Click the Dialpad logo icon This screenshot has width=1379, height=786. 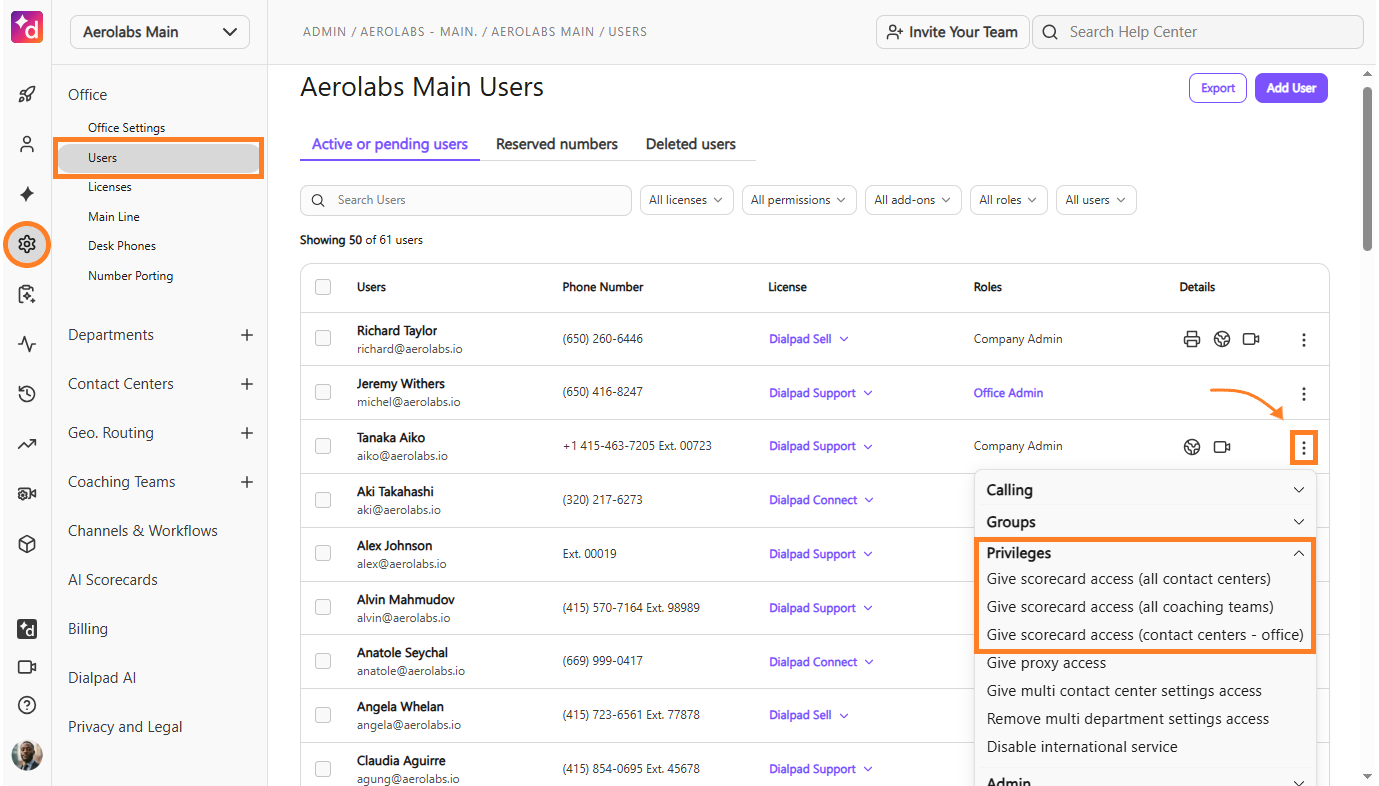27,27
